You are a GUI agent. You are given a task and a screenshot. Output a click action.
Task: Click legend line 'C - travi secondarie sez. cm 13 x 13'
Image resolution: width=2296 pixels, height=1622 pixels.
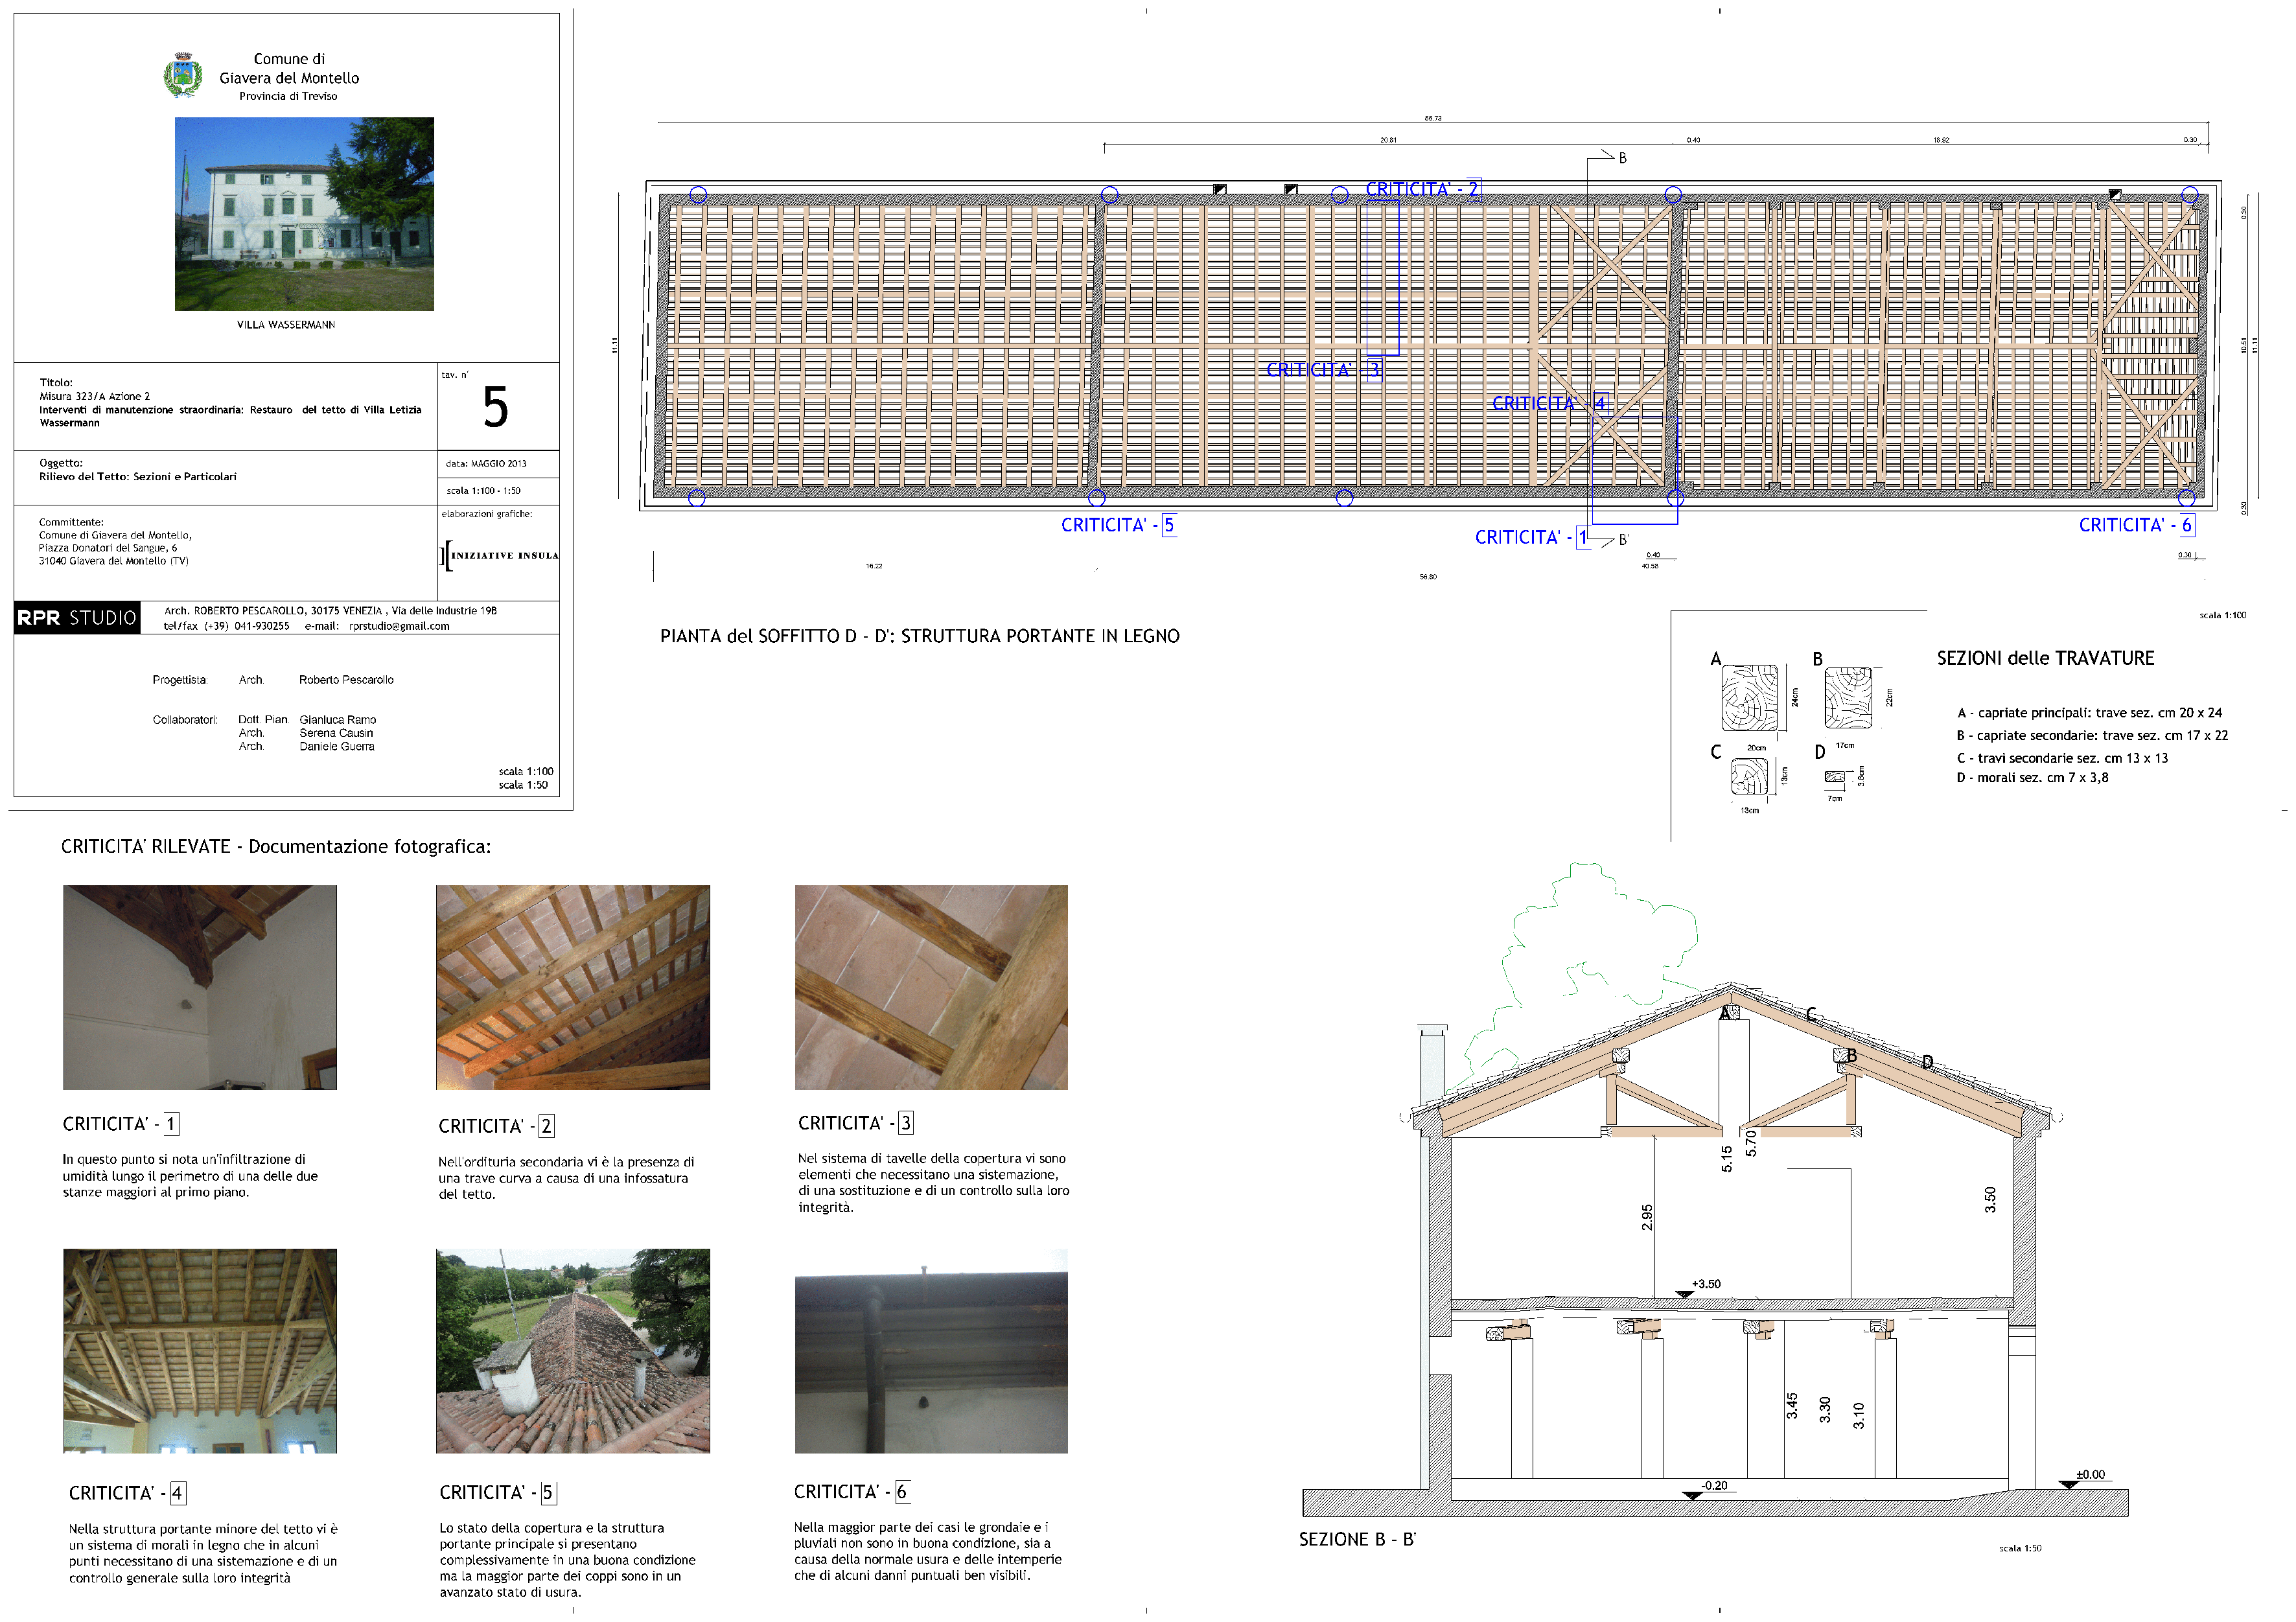tap(2062, 758)
